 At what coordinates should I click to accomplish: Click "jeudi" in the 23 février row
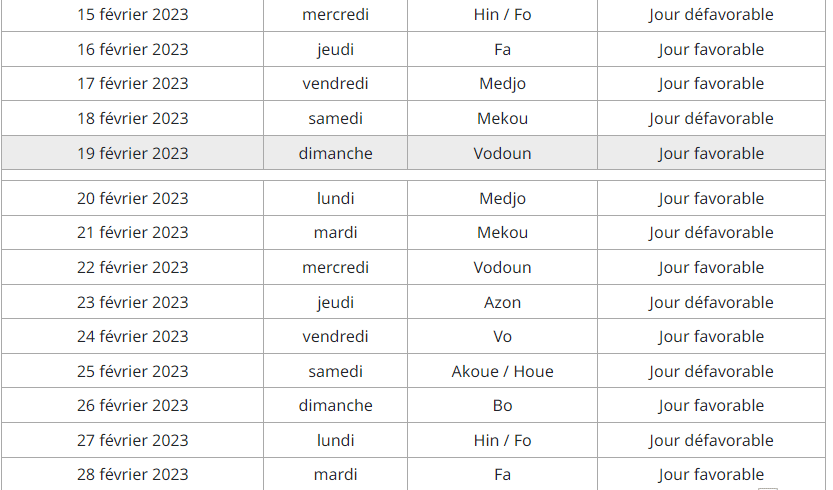(x=335, y=302)
